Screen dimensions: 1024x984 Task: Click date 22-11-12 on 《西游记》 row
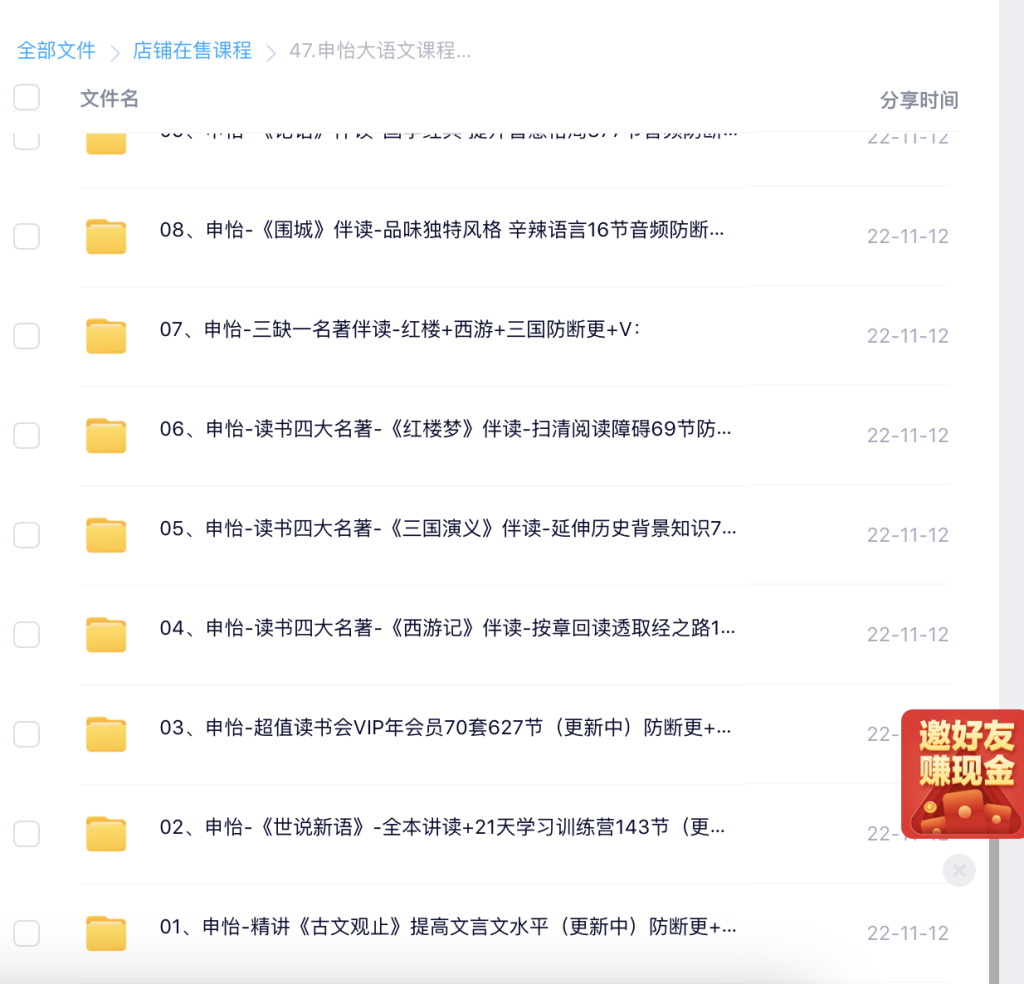pyautogui.click(x=908, y=635)
